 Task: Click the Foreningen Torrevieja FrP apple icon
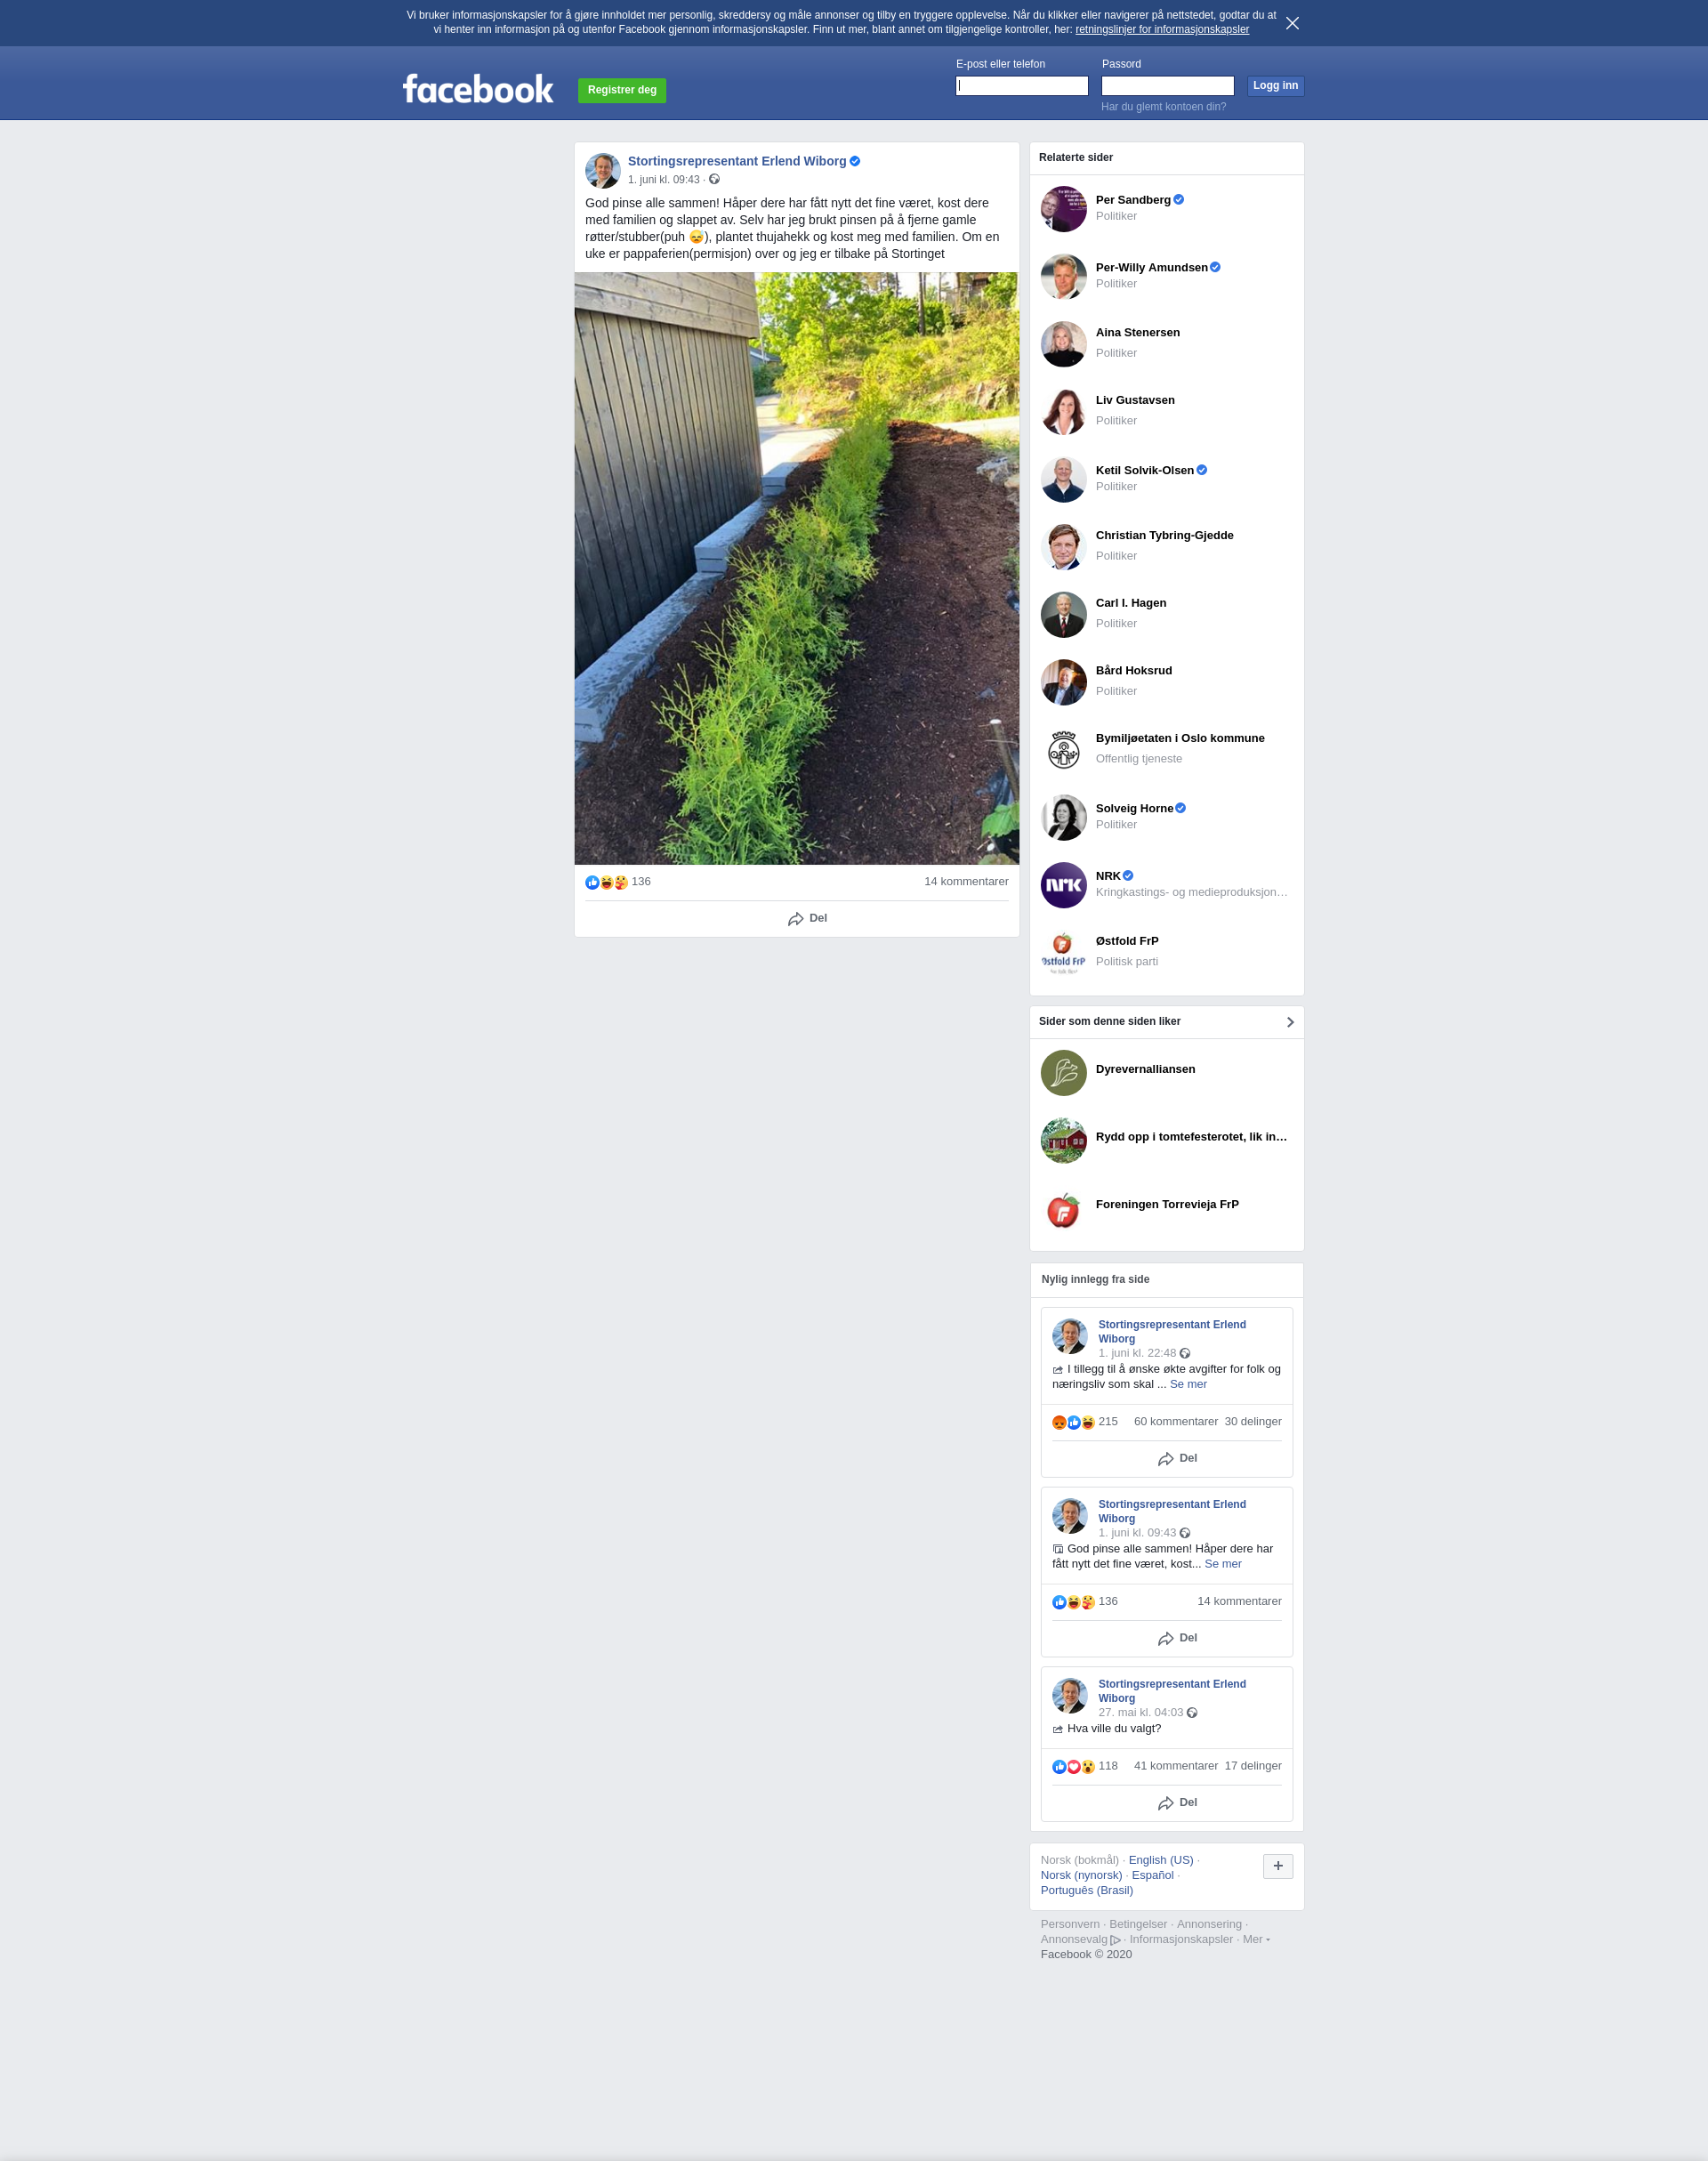click(x=1063, y=1208)
